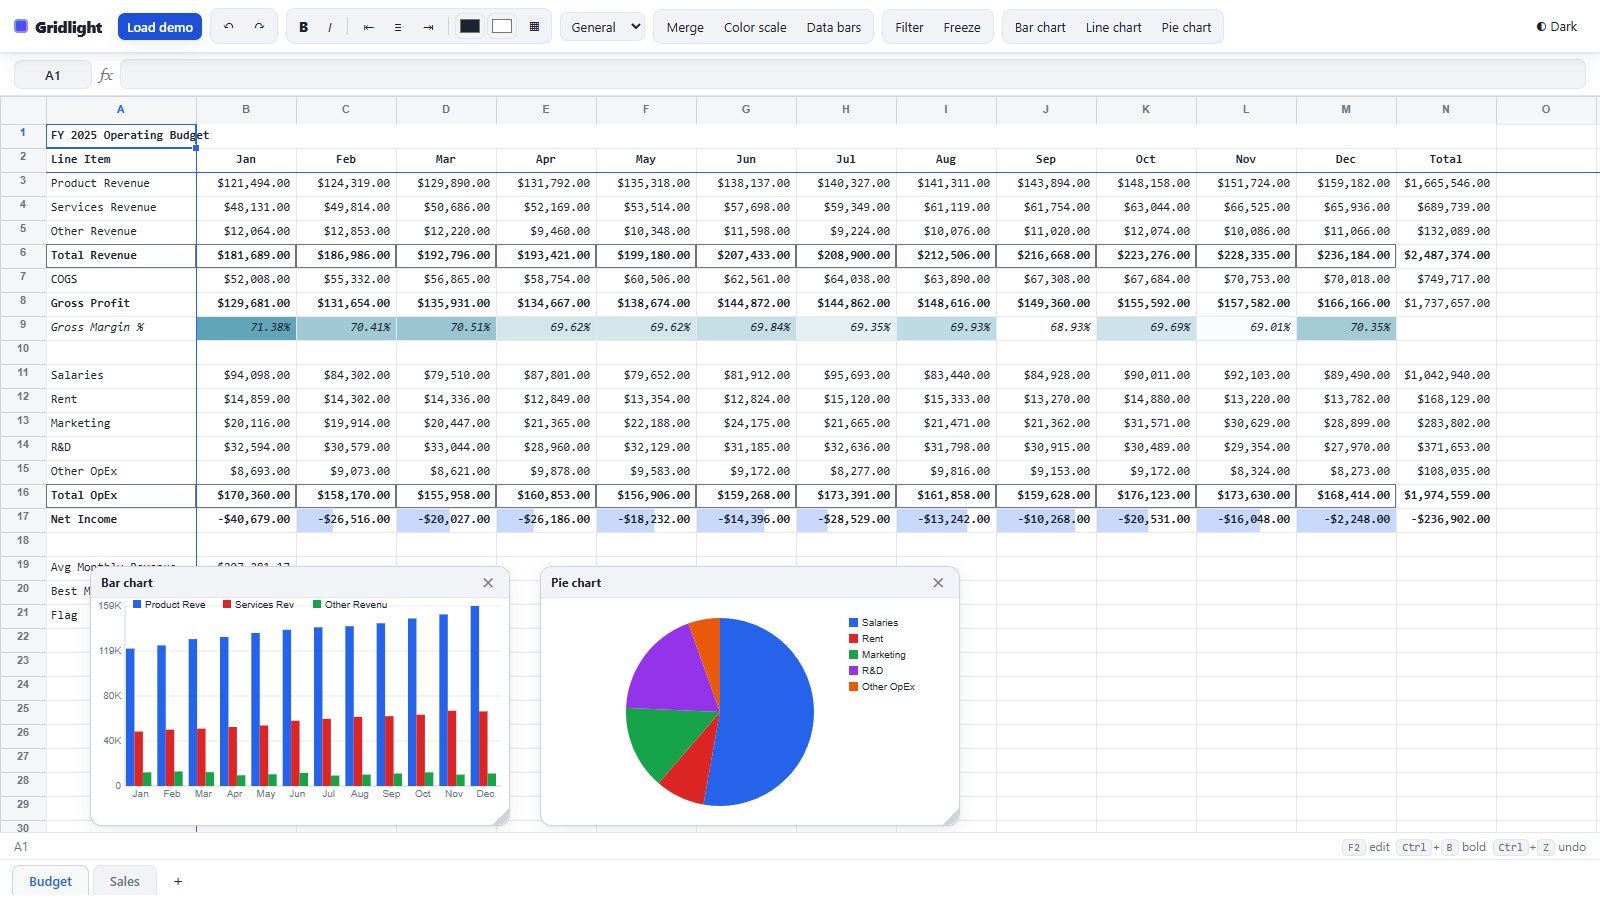This screenshot has height=900, width=1600.
Task: Align cell text right
Action: (x=428, y=27)
